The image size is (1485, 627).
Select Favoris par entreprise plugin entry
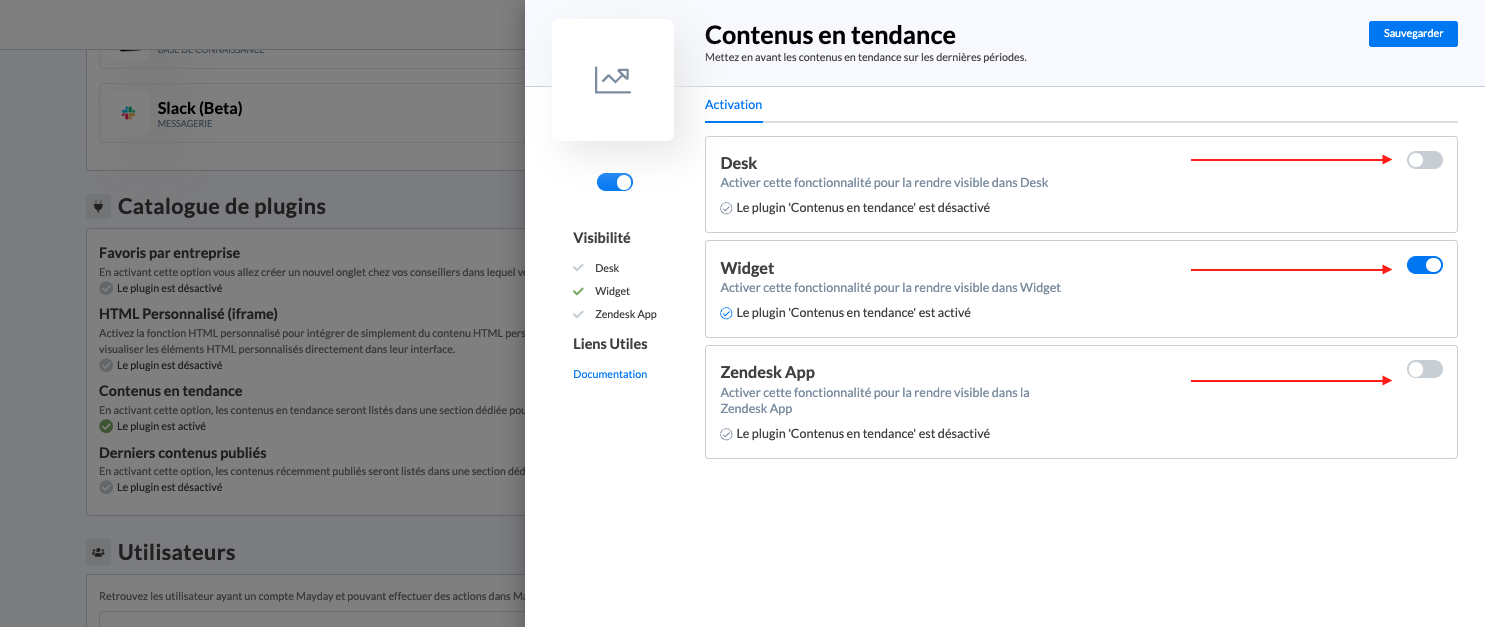click(x=169, y=253)
